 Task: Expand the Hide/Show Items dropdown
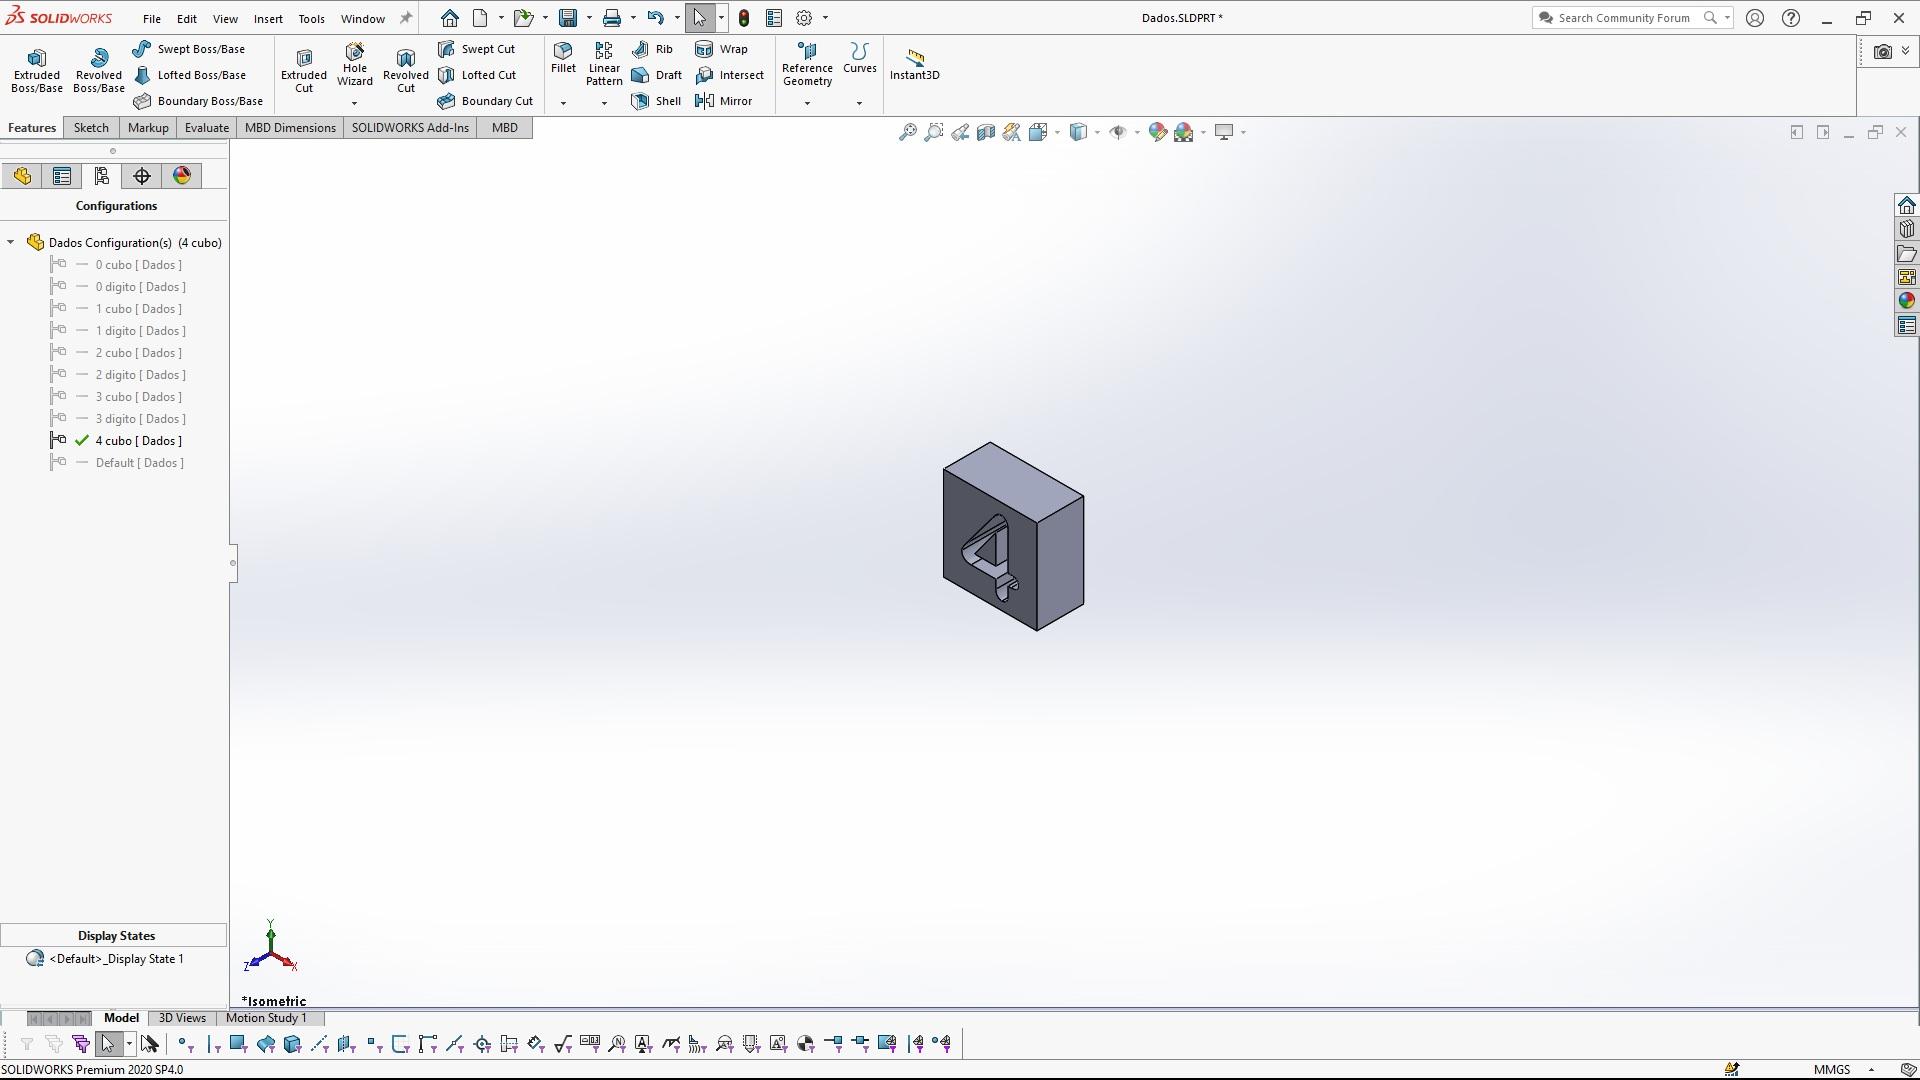pos(1137,132)
